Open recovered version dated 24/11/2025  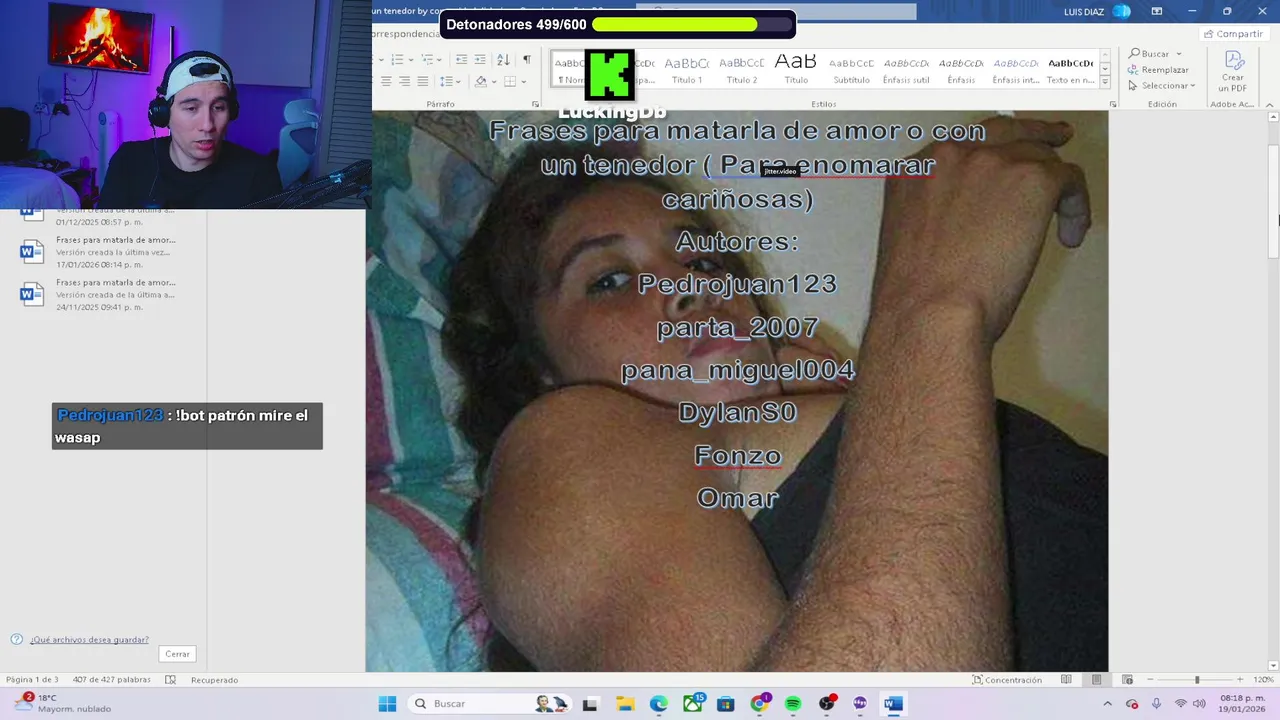tap(98, 295)
